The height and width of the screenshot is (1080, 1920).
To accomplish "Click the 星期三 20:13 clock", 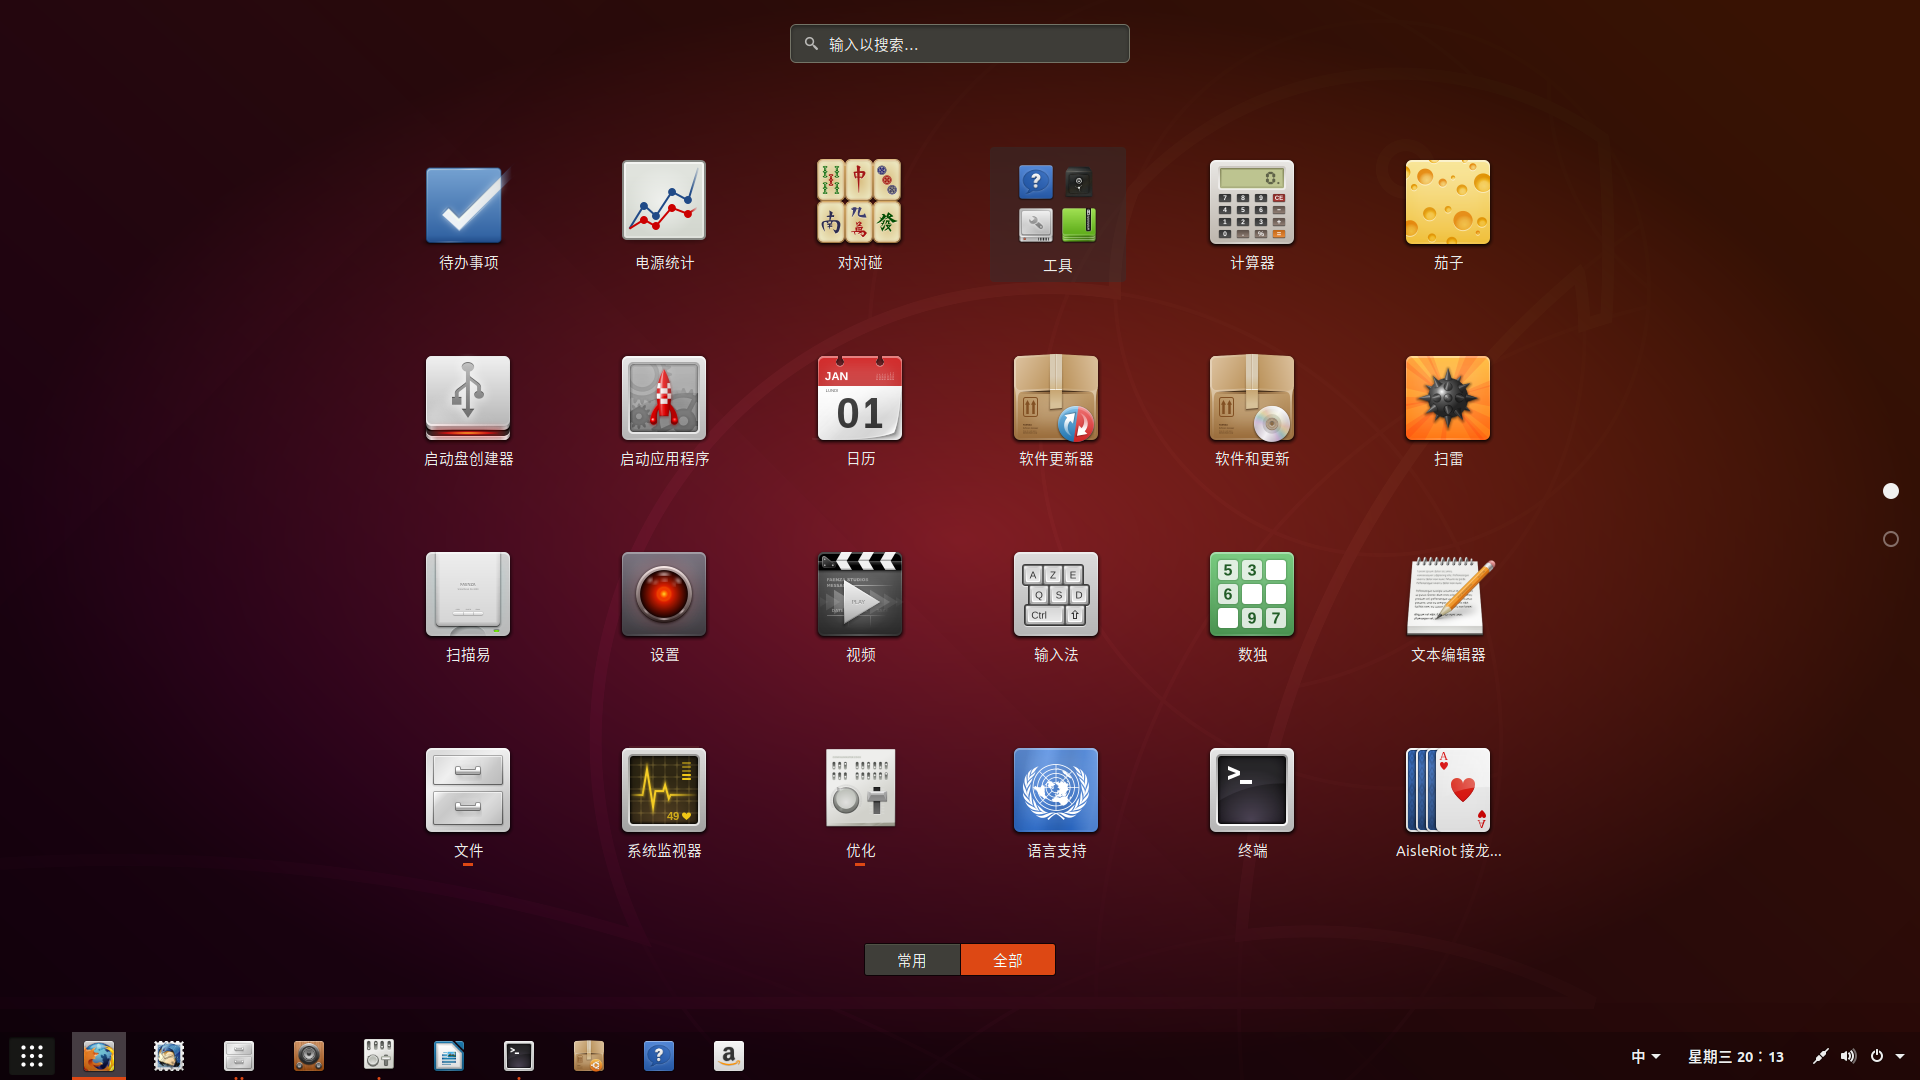I will point(1735,1056).
